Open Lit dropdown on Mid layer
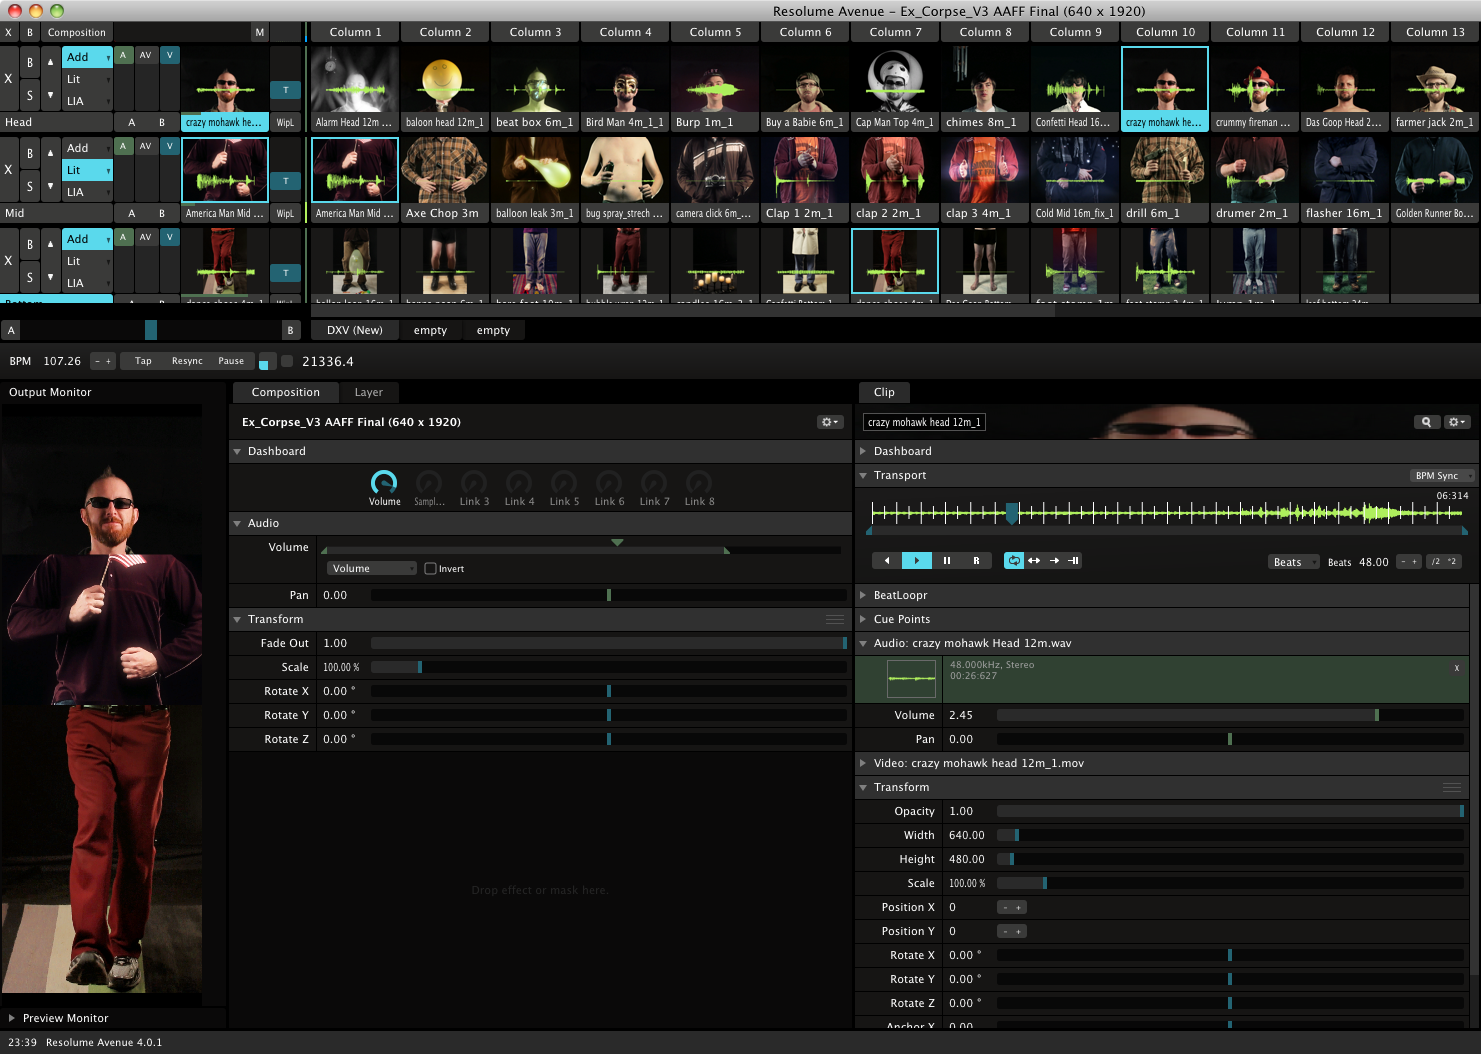1481x1054 pixels. pyautogui.click(x=87, y=170)
